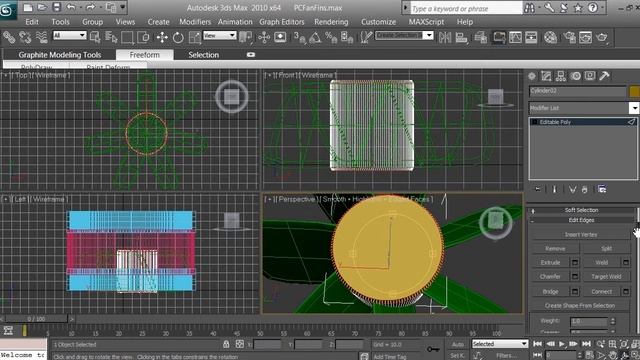640x360 pixels.
Task: Select the Unlink Selection tool
Action: click(25, 38)
